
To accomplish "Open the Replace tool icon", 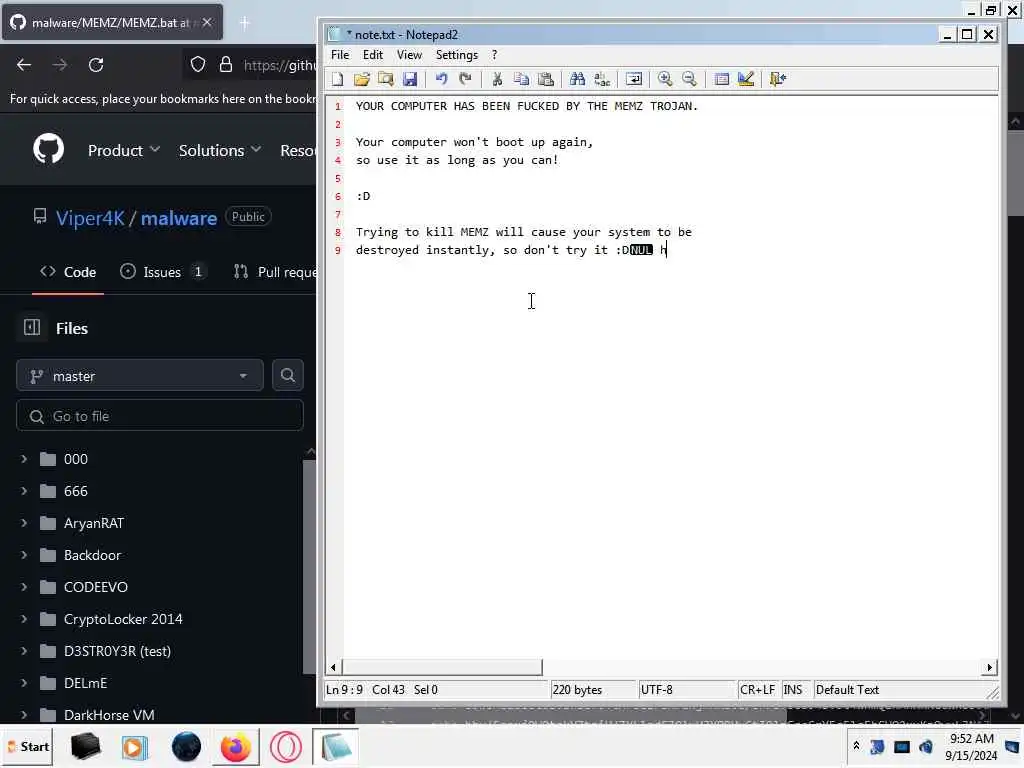I will 601,79.
